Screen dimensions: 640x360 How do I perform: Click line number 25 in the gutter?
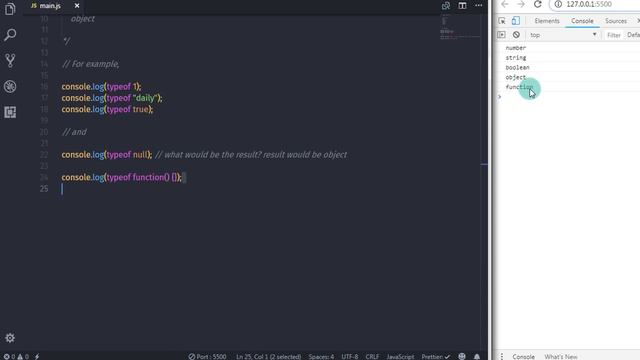pos(44,189)
